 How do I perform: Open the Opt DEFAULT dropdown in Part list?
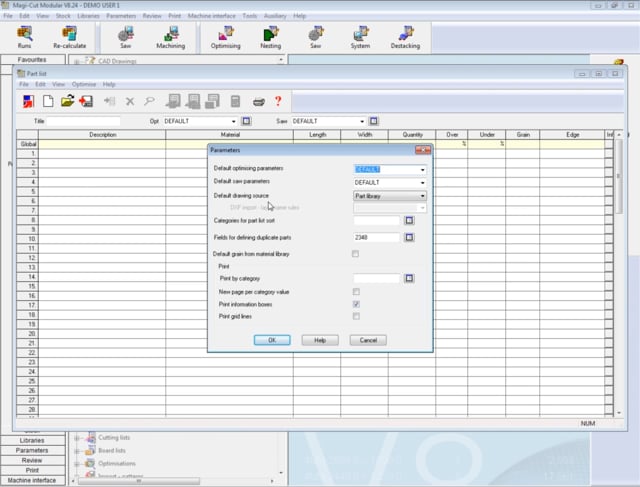click(233, 121)
